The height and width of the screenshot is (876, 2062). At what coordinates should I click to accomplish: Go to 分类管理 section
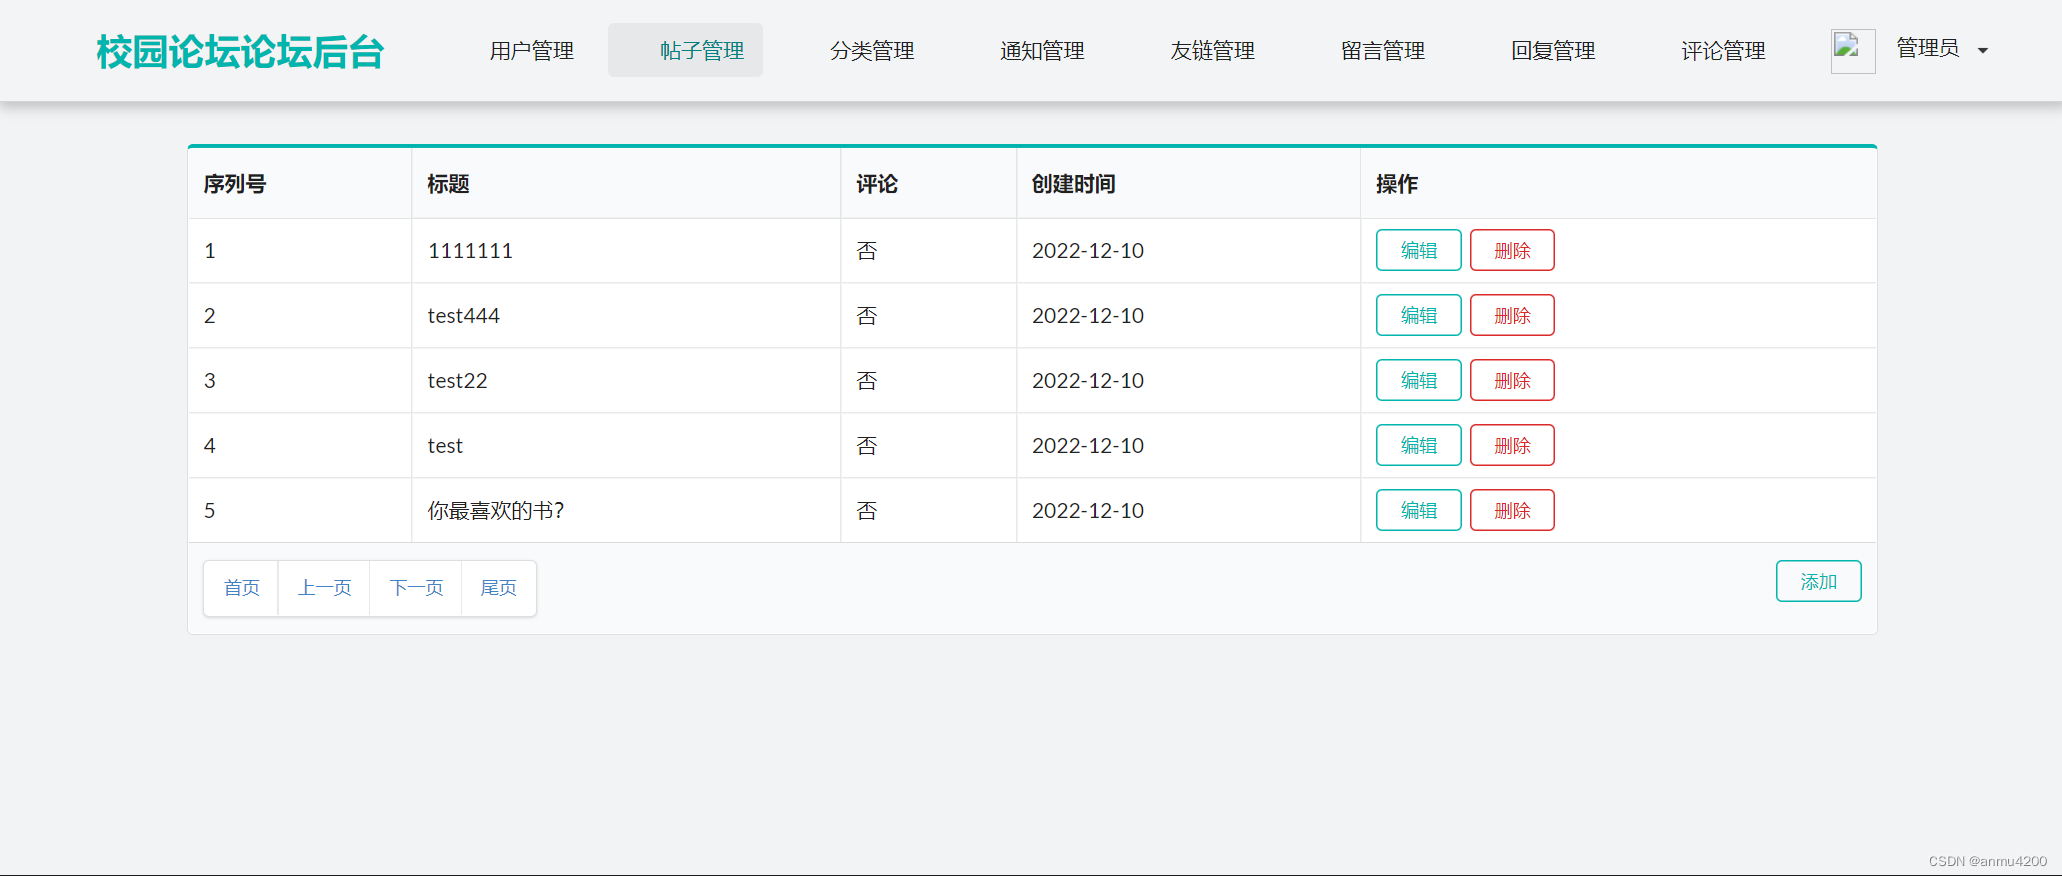(872, 51)
